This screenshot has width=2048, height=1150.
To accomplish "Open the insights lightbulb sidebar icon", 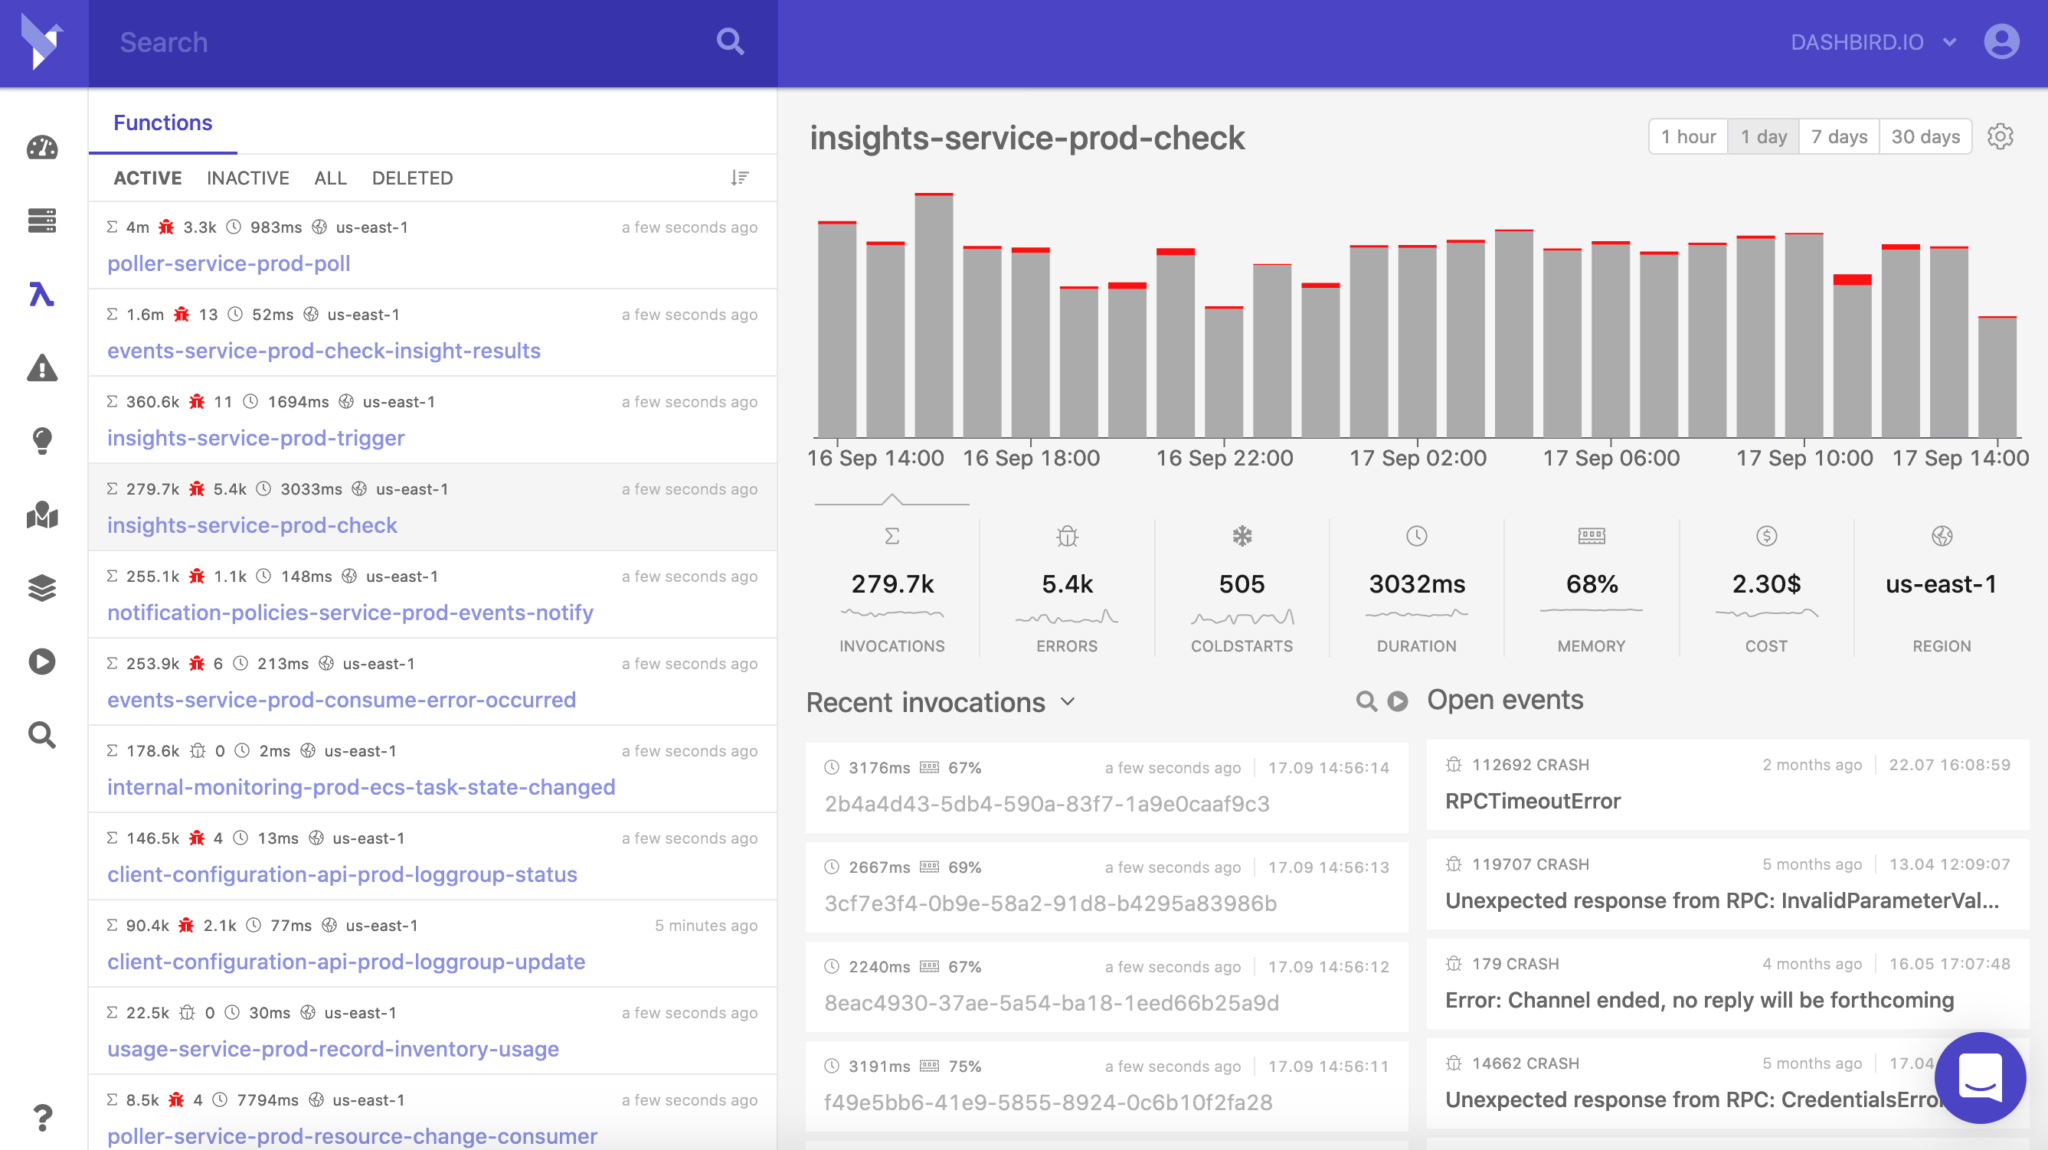I will click(x=41, y=441).
